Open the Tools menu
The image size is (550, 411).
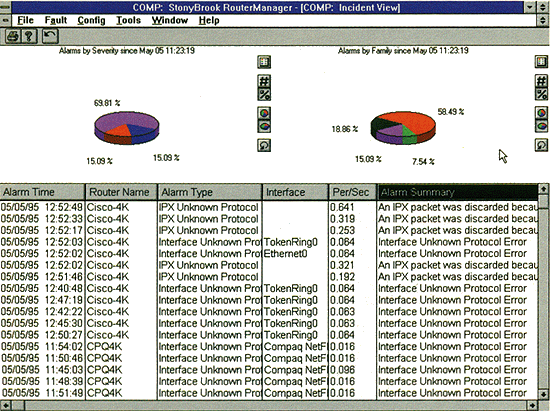click(x=128, y=20)
